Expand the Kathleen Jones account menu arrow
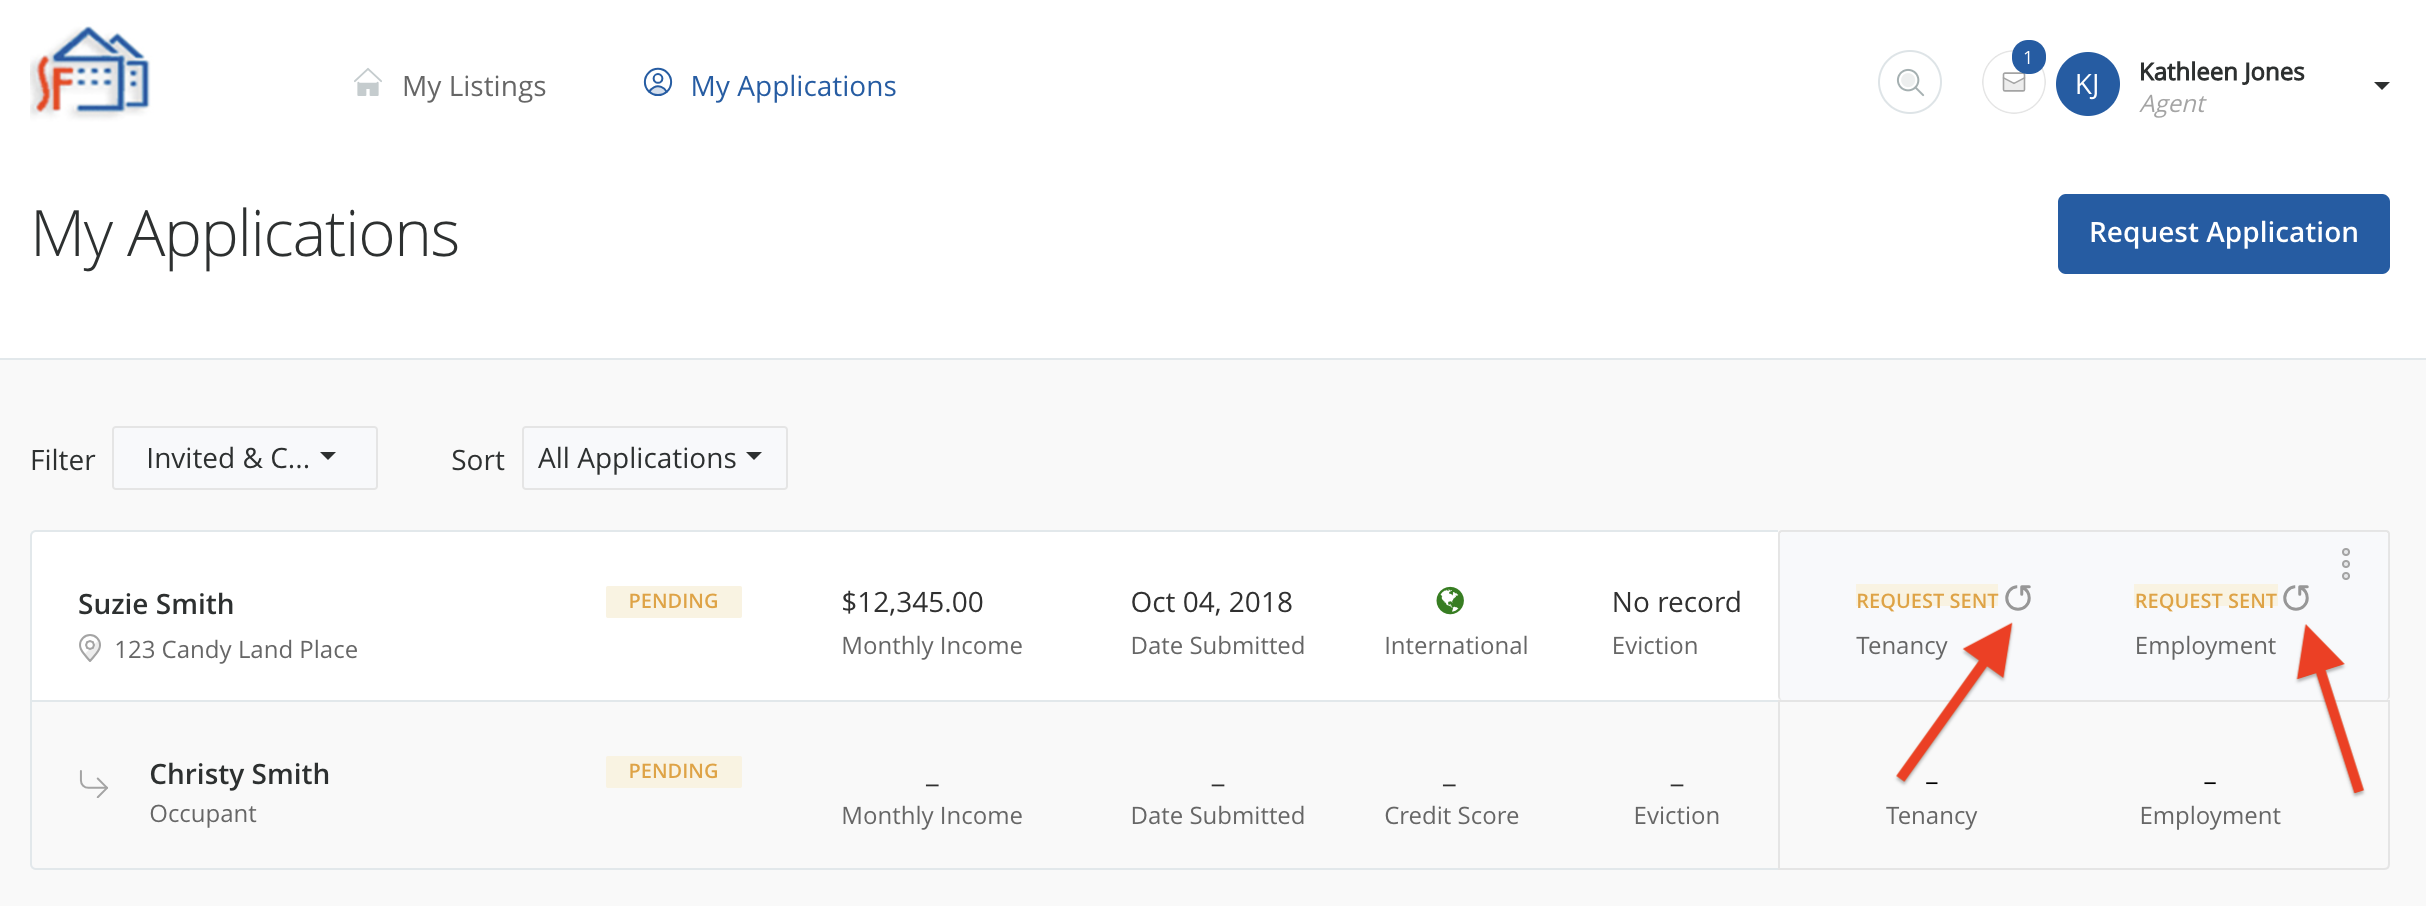2426x906 pixels. point(2381,86)
